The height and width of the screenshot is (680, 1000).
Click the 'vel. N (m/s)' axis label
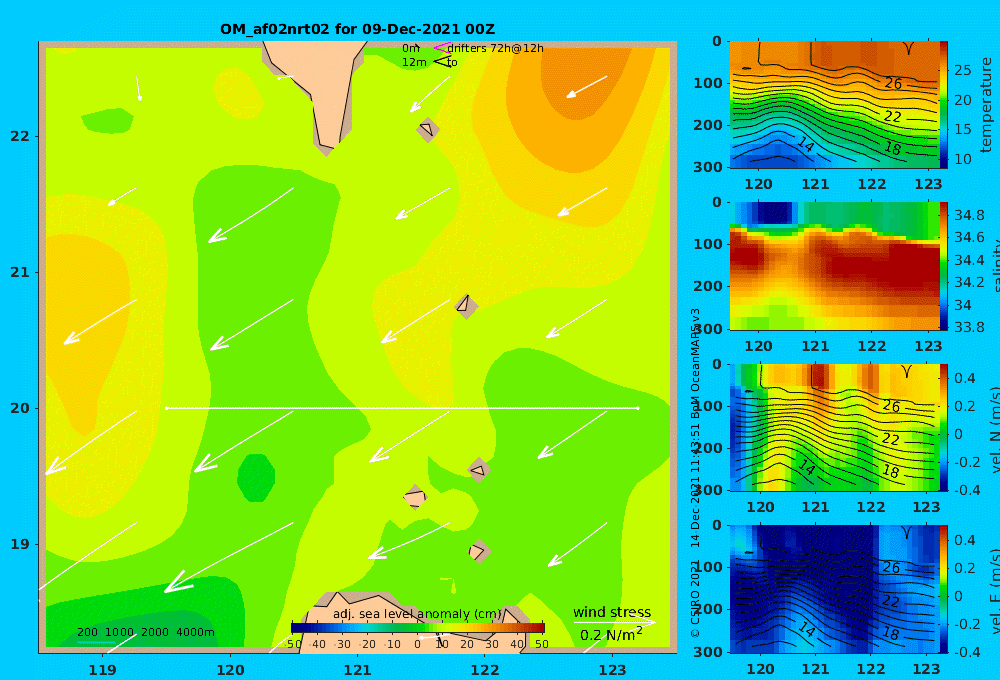coord(994,429)
